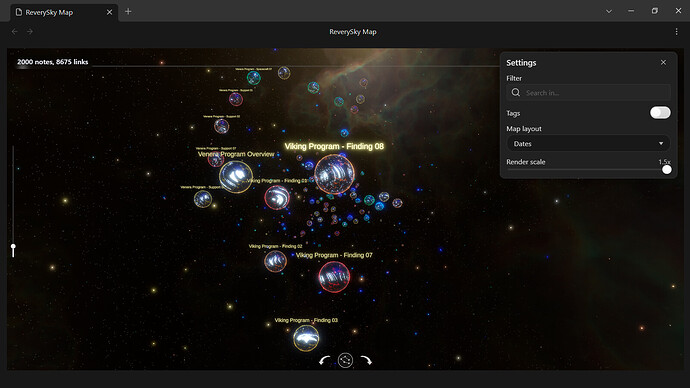The height and width of the screenshot is (388, 690).
Task: Select the Viking Program - Finding 08 sphere
Action: (334, 174)
